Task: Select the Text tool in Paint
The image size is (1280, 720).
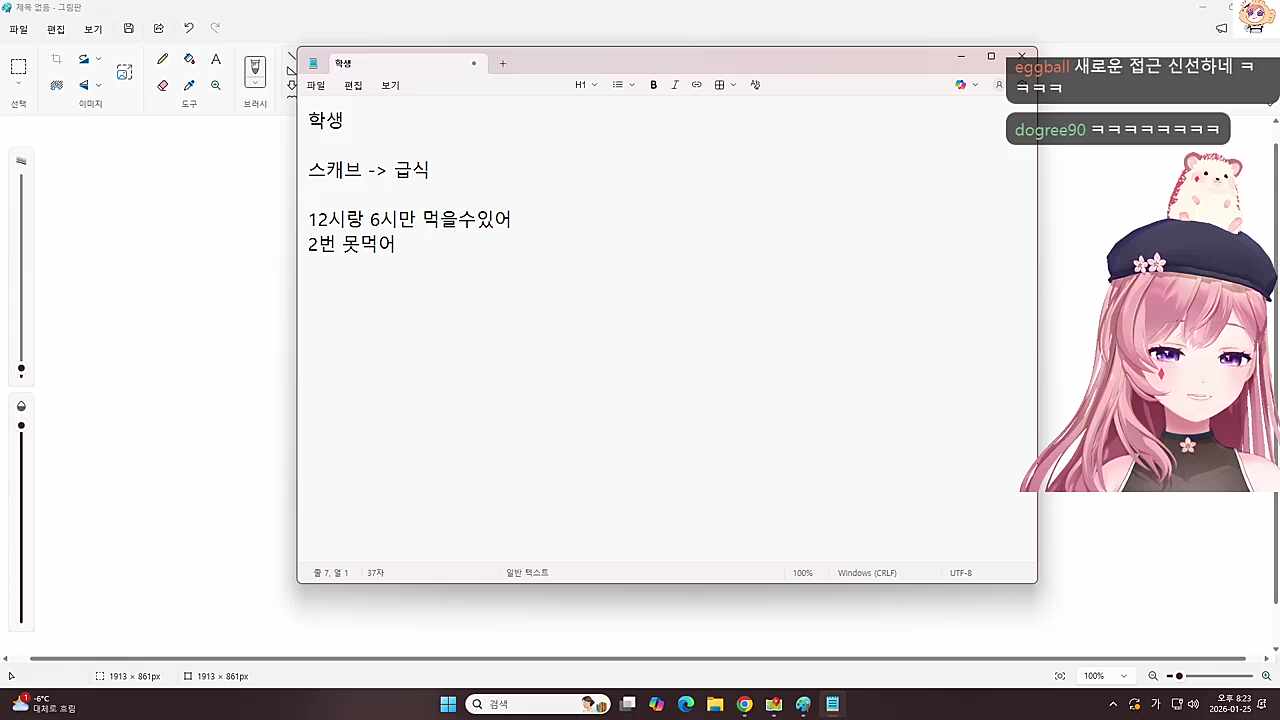Action: point(216,59)
